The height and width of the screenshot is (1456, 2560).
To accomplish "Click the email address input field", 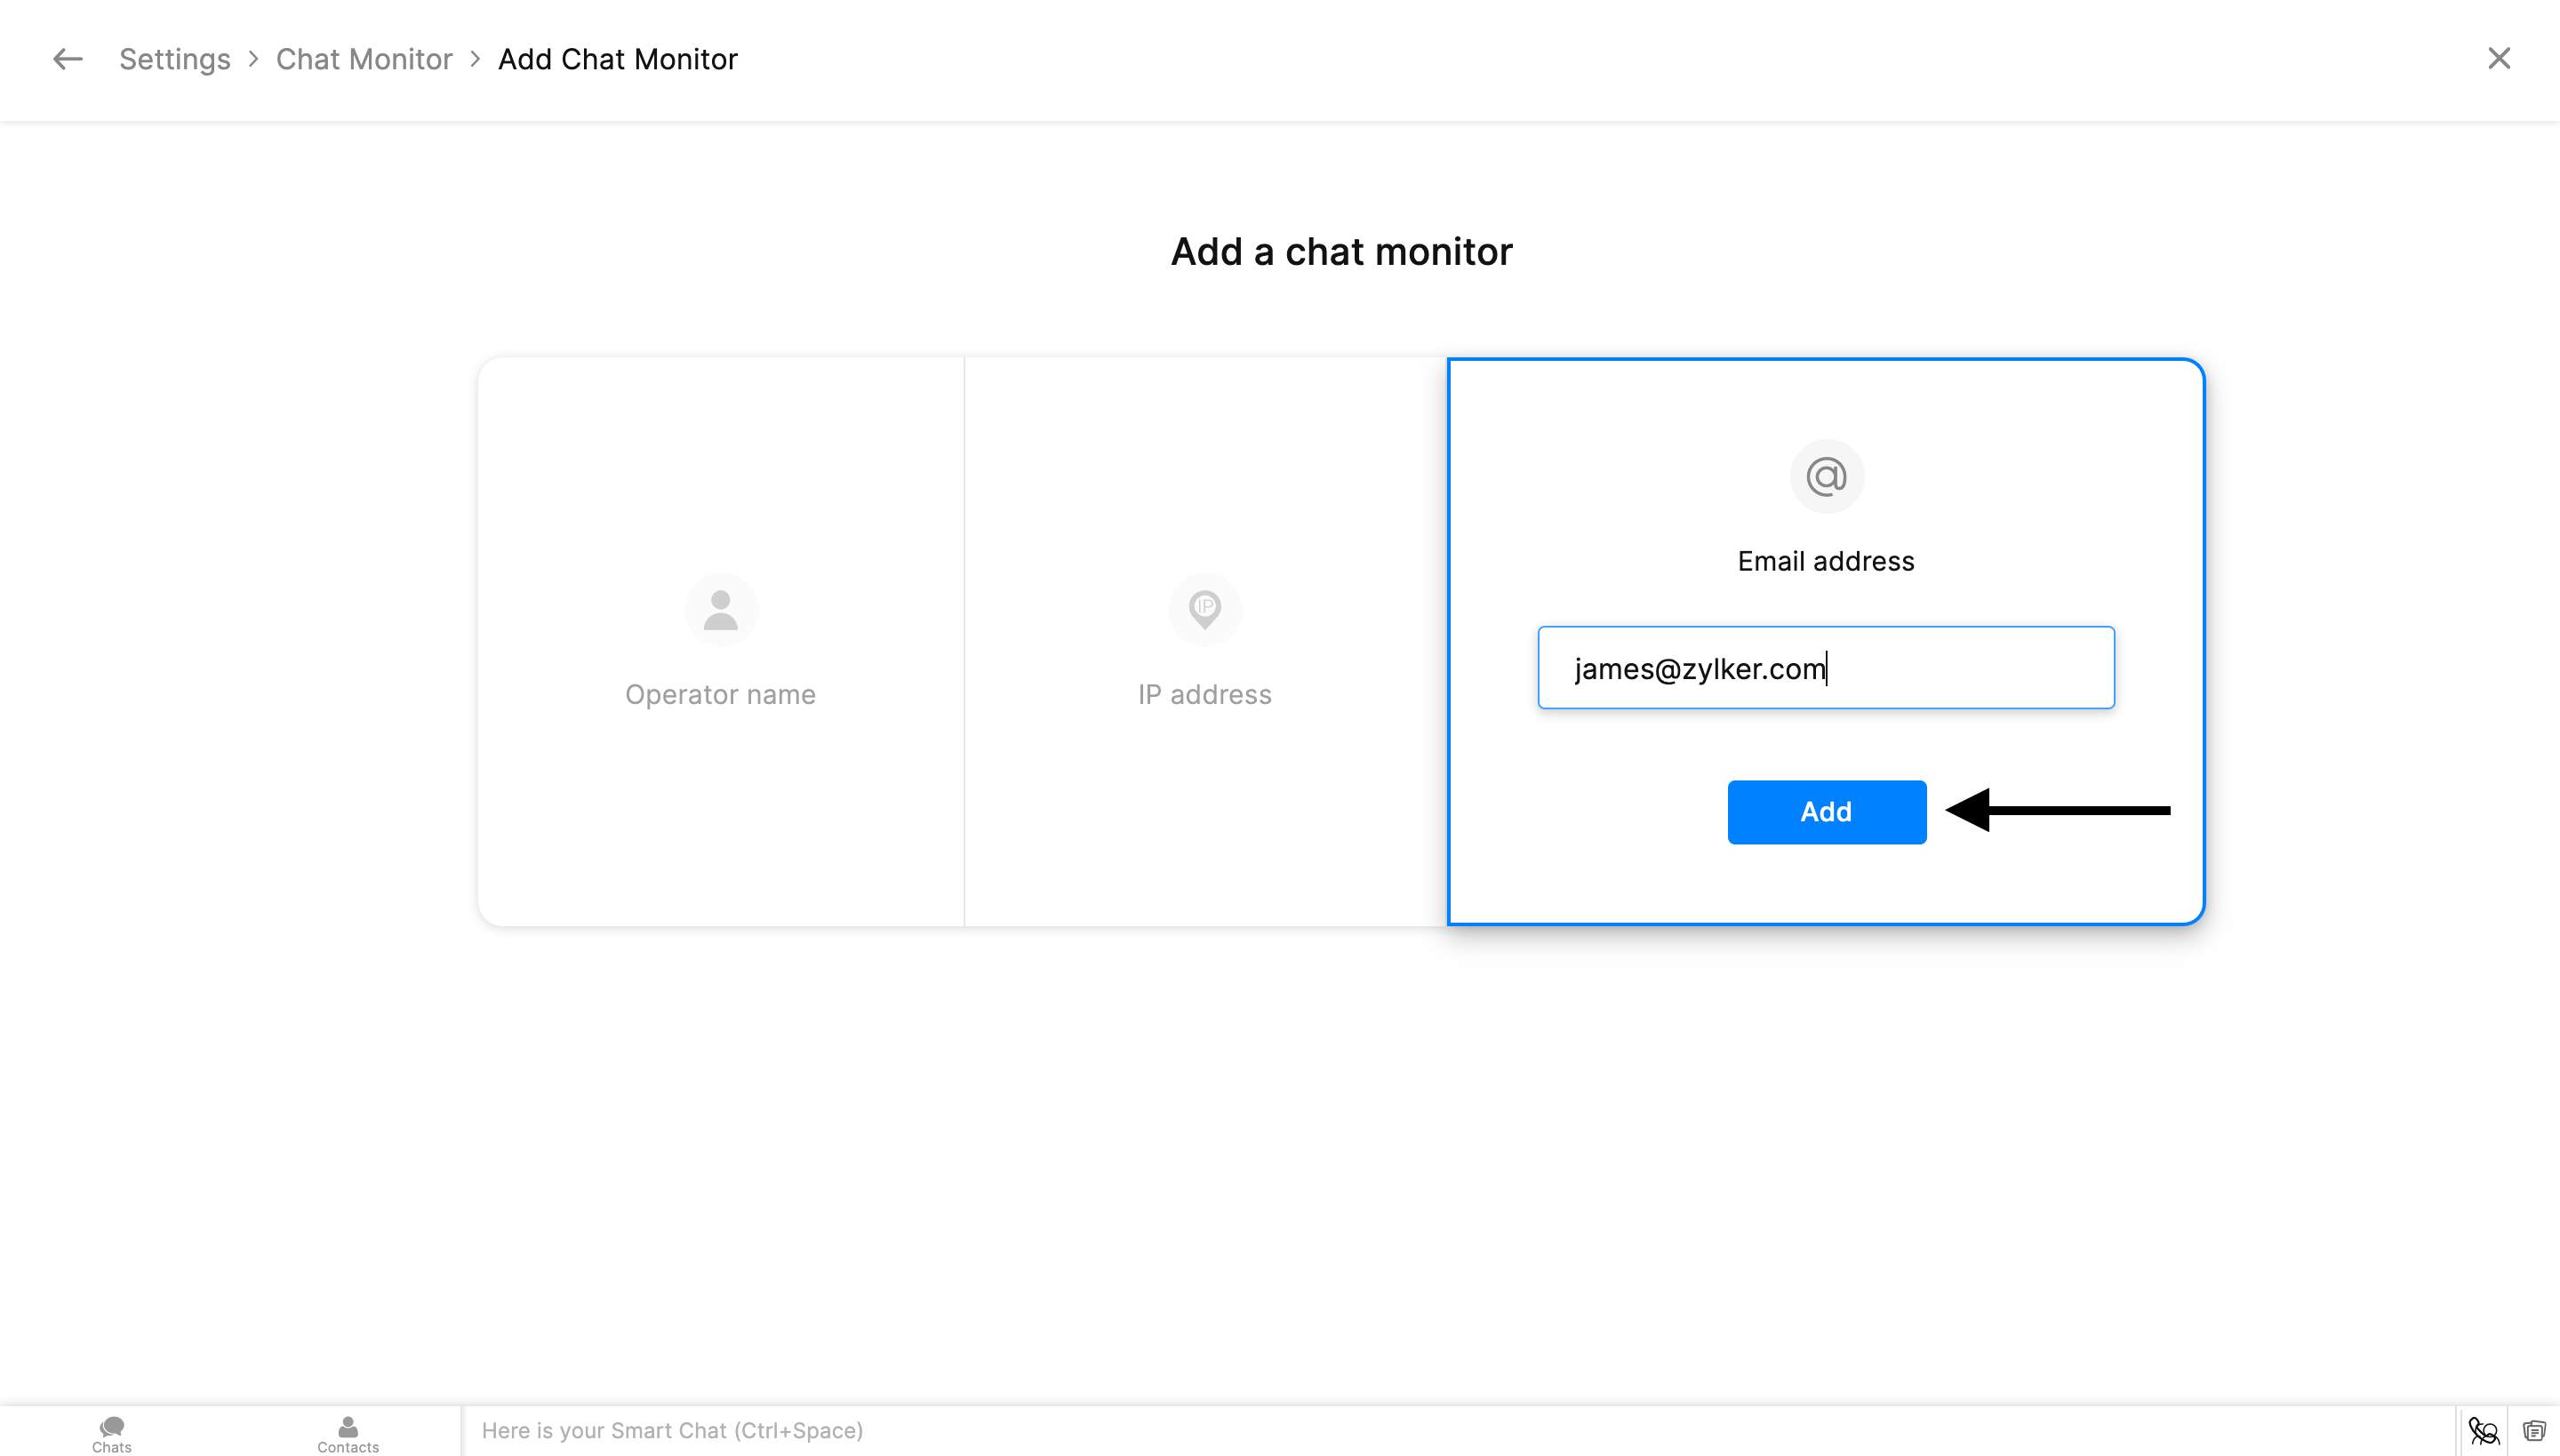I will click(1826, 668).
